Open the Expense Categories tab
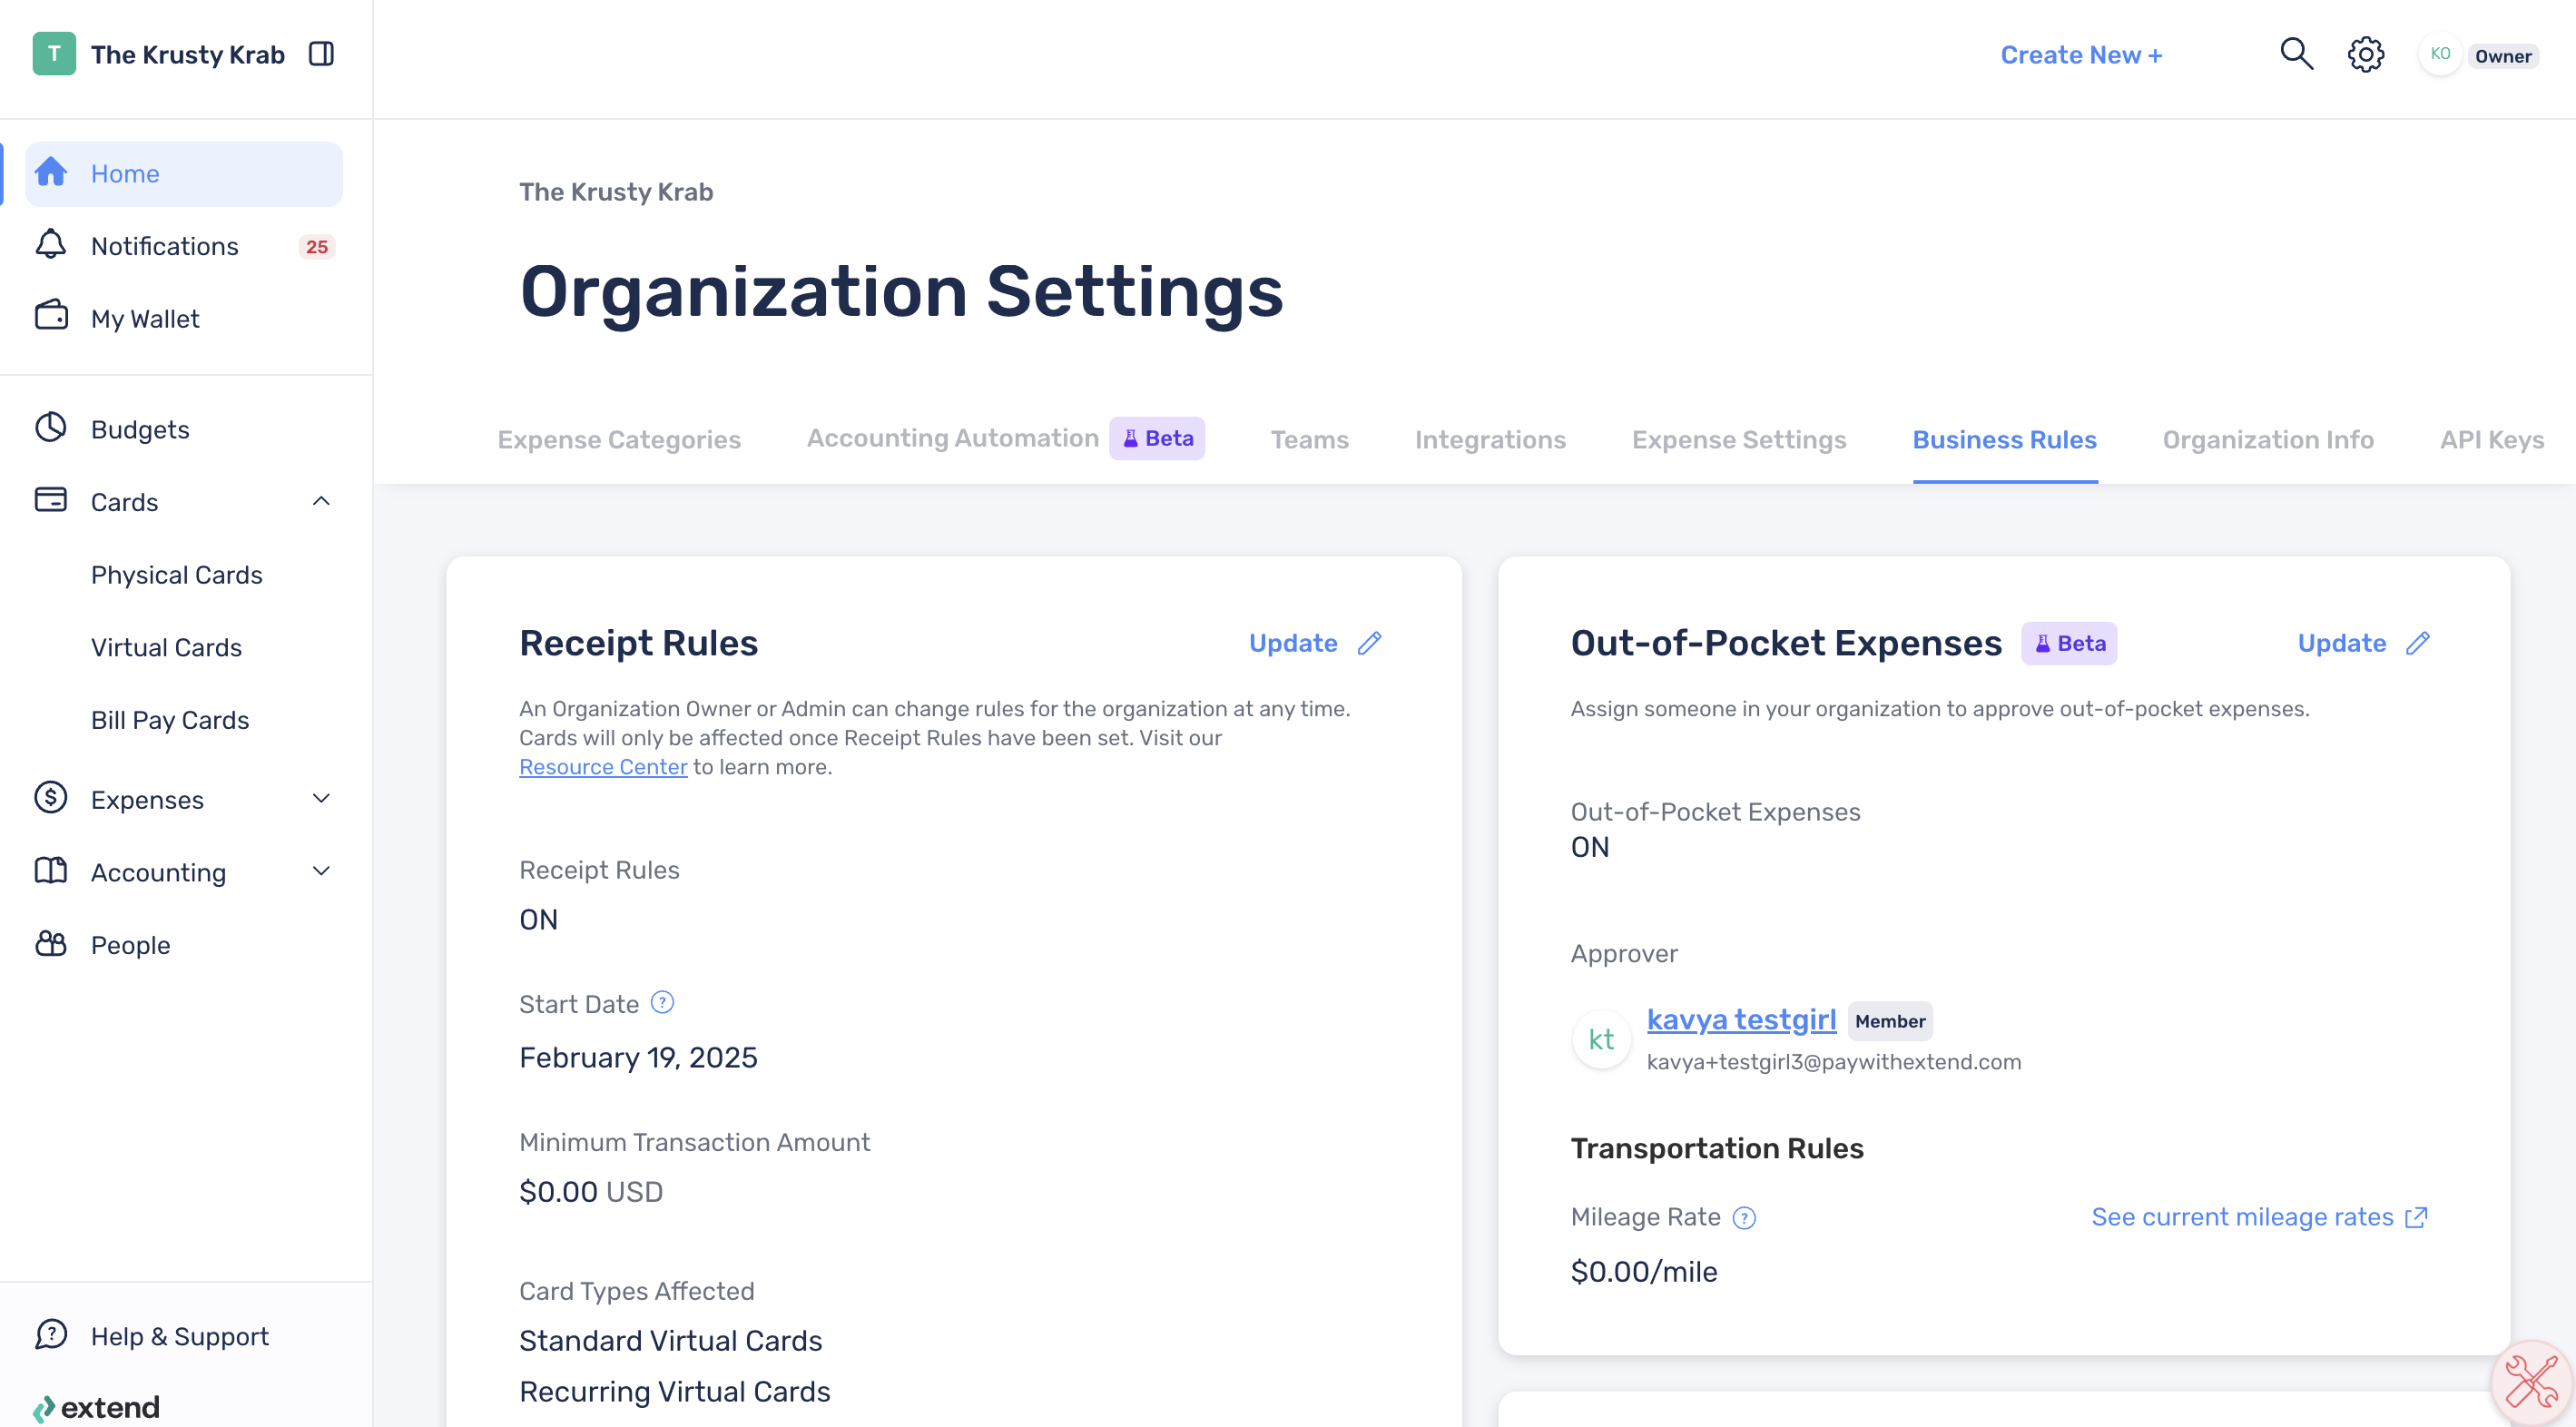This screenshot has height=1427, width=2576. (x=619, y=440)
